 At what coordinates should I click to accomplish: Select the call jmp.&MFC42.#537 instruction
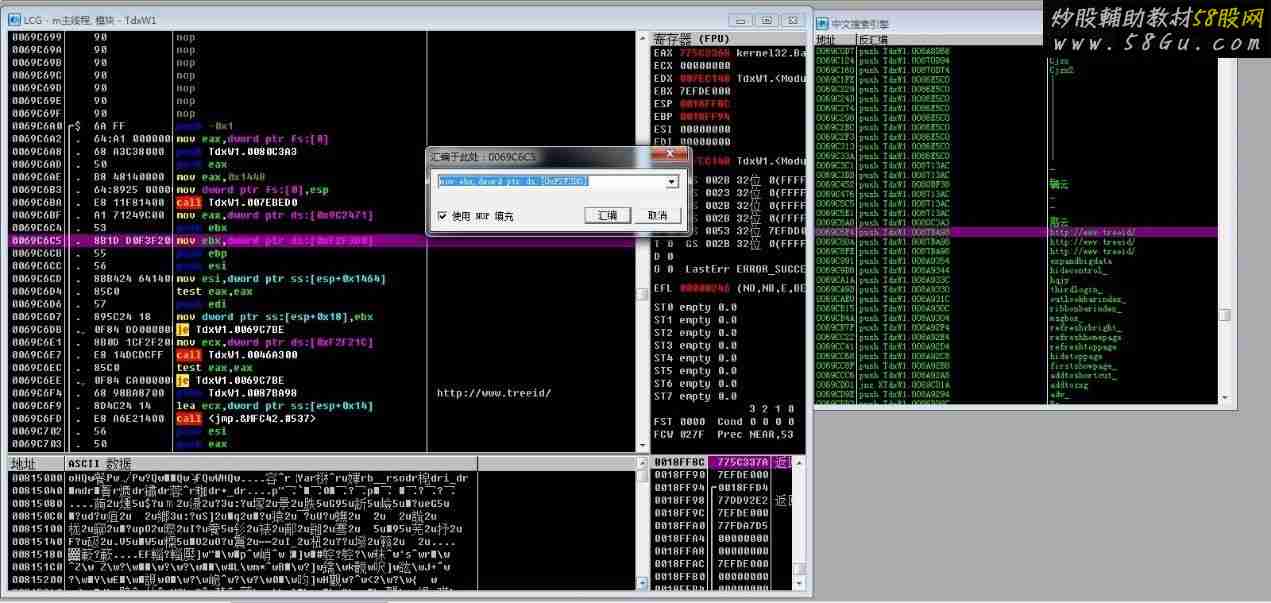point(322,419)
